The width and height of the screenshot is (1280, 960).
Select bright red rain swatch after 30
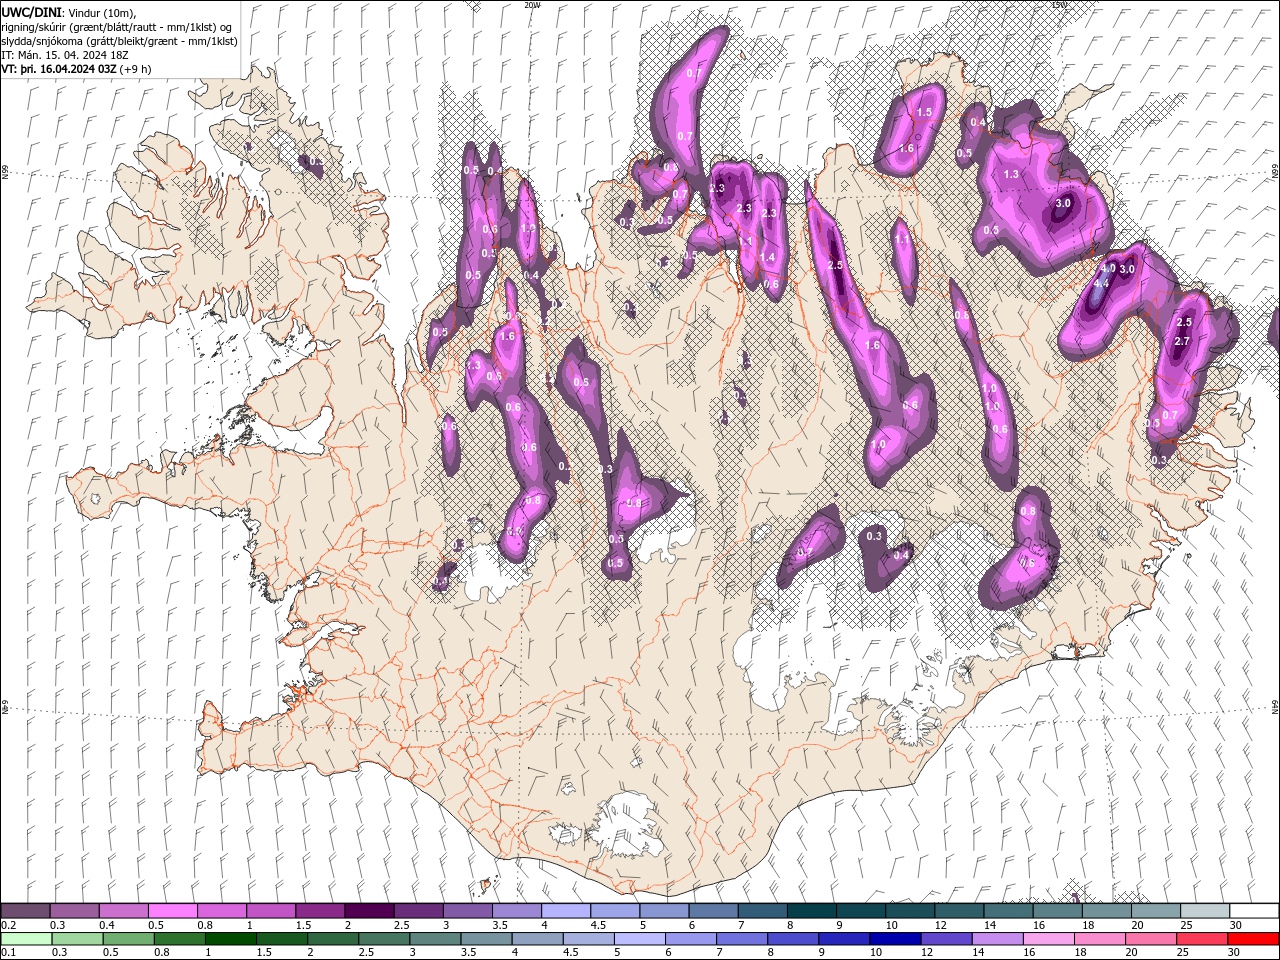pyautogui.click(x=1253, y=939)
